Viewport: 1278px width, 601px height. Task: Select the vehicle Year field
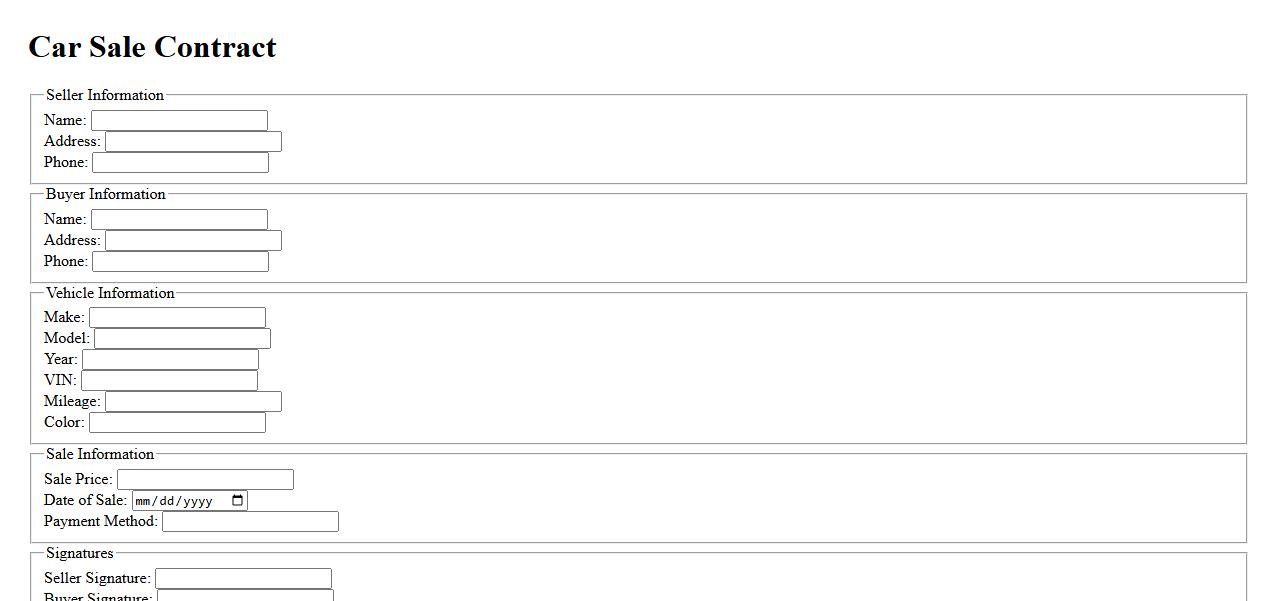(x=170, y=360)
